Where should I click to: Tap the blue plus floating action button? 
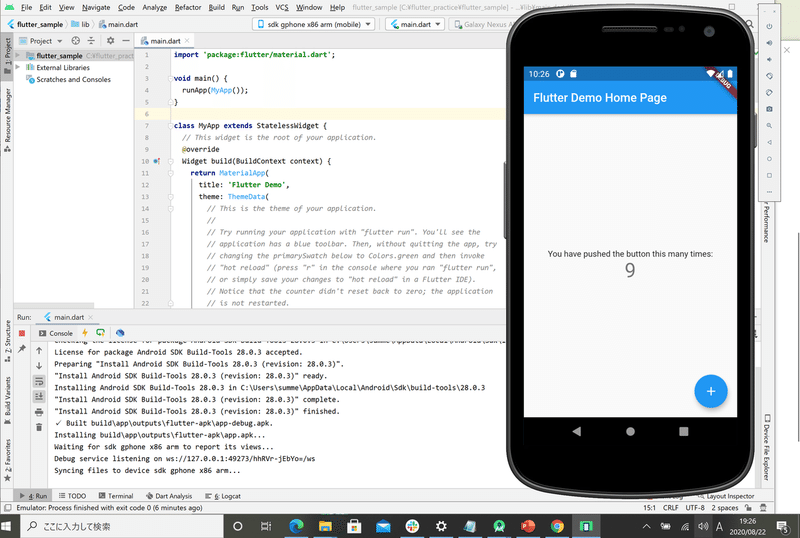coord(711,392)
